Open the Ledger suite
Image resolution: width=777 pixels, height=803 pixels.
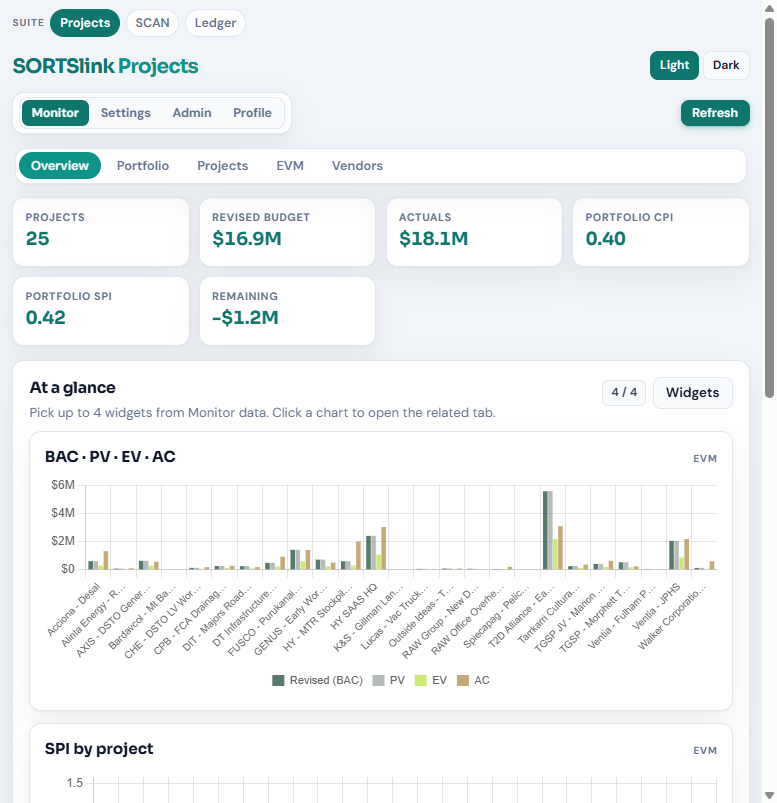[215, 23]
